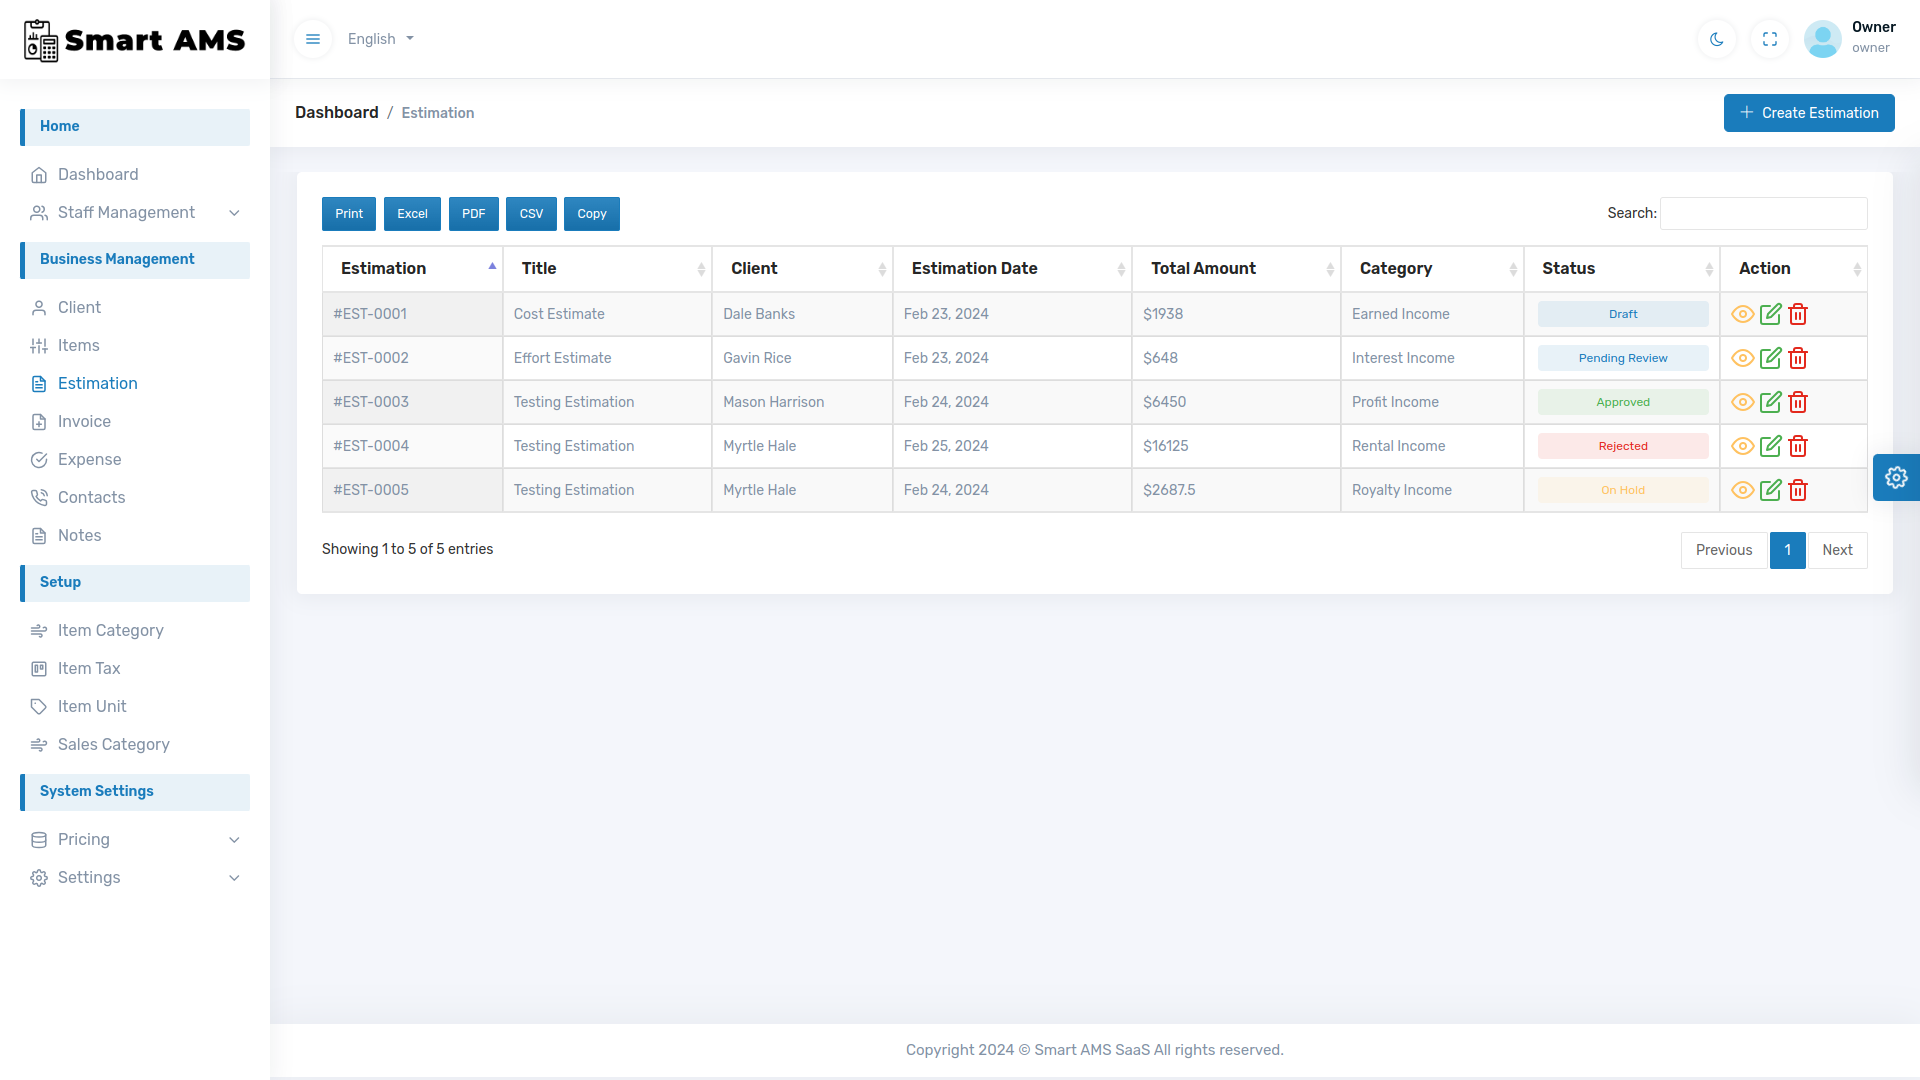This screenshot has width=1920, height=1080.
Task: Click the Create Estimation button
Action: pyautogui.click(x=1808, y=112)
